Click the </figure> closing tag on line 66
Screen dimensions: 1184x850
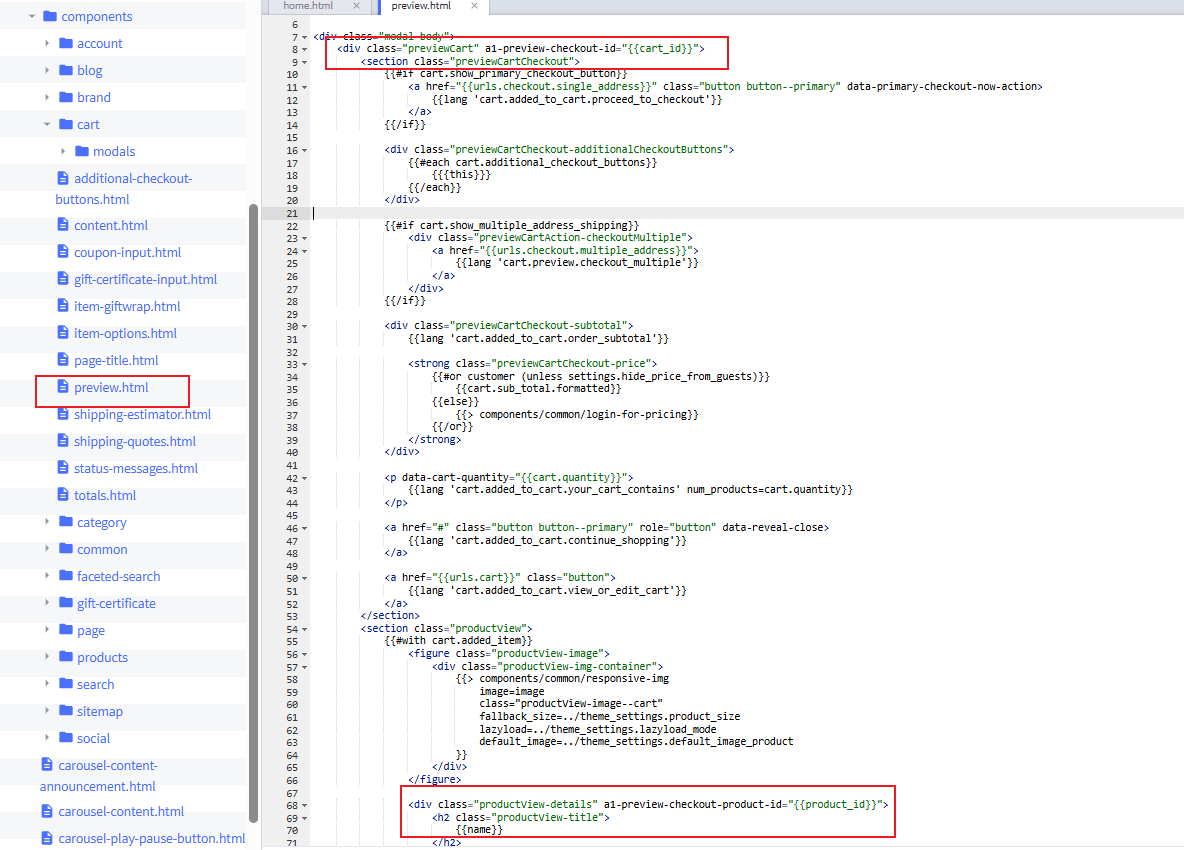(435, 779)
